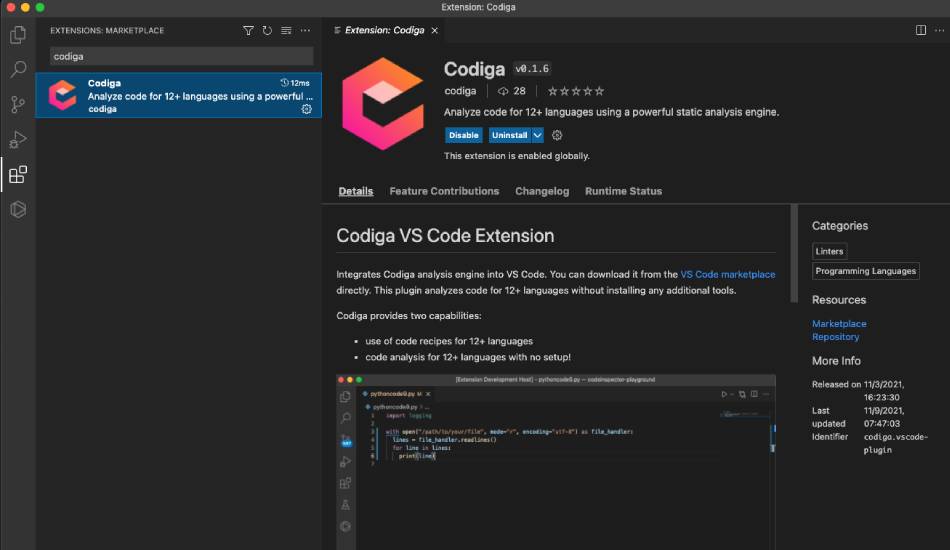Filter extensions with the funnel icon
Viewport: 950px width, 550px height.
(248, 30)
